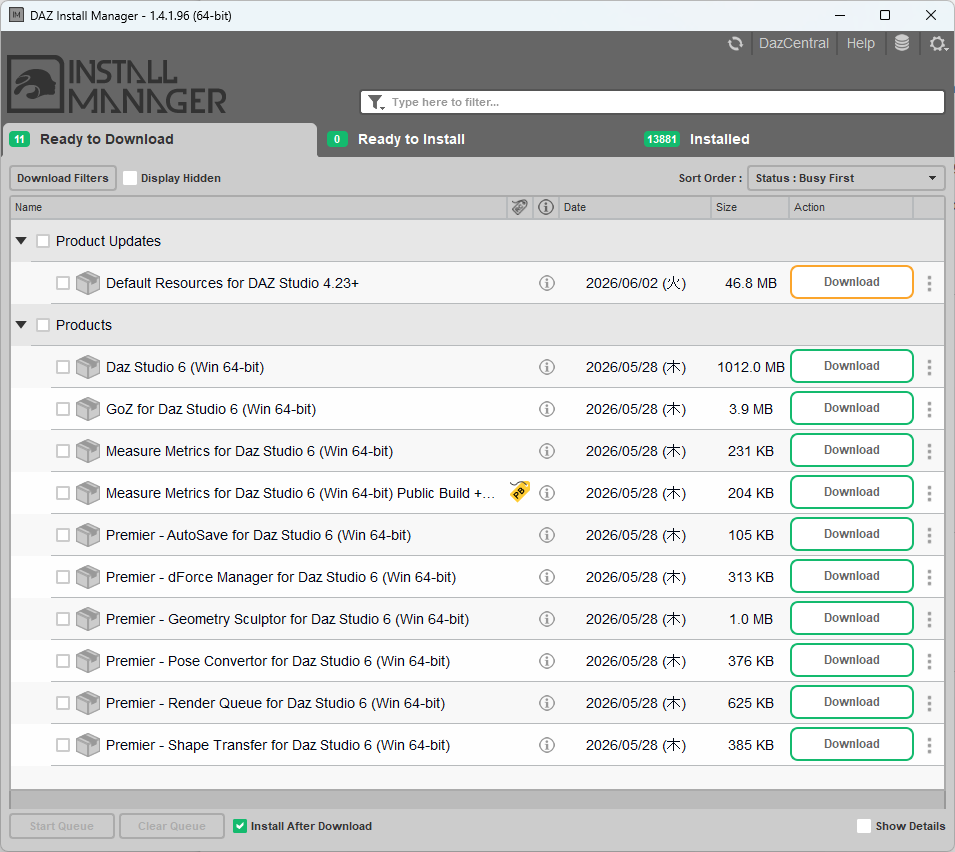Image resolution: width=955 pixels, height=852 pixels.
Task: Select checkbox for Premier - Geometry Sculptor row
Action: 63,619
